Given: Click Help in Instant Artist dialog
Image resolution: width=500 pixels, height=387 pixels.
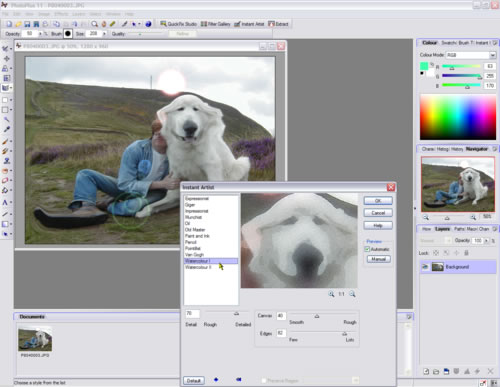Looking at the screenshot, I should click(x=378, y=226).
